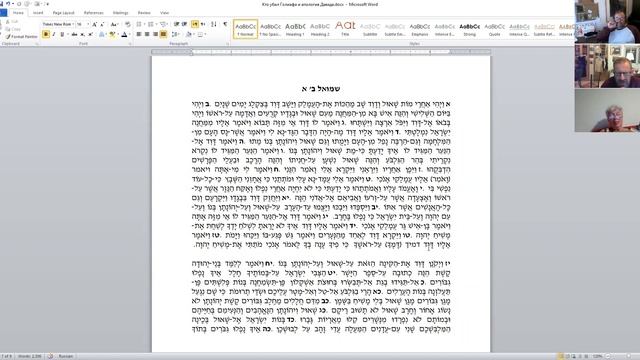Apply paragraph shading color

click(189, 34)
